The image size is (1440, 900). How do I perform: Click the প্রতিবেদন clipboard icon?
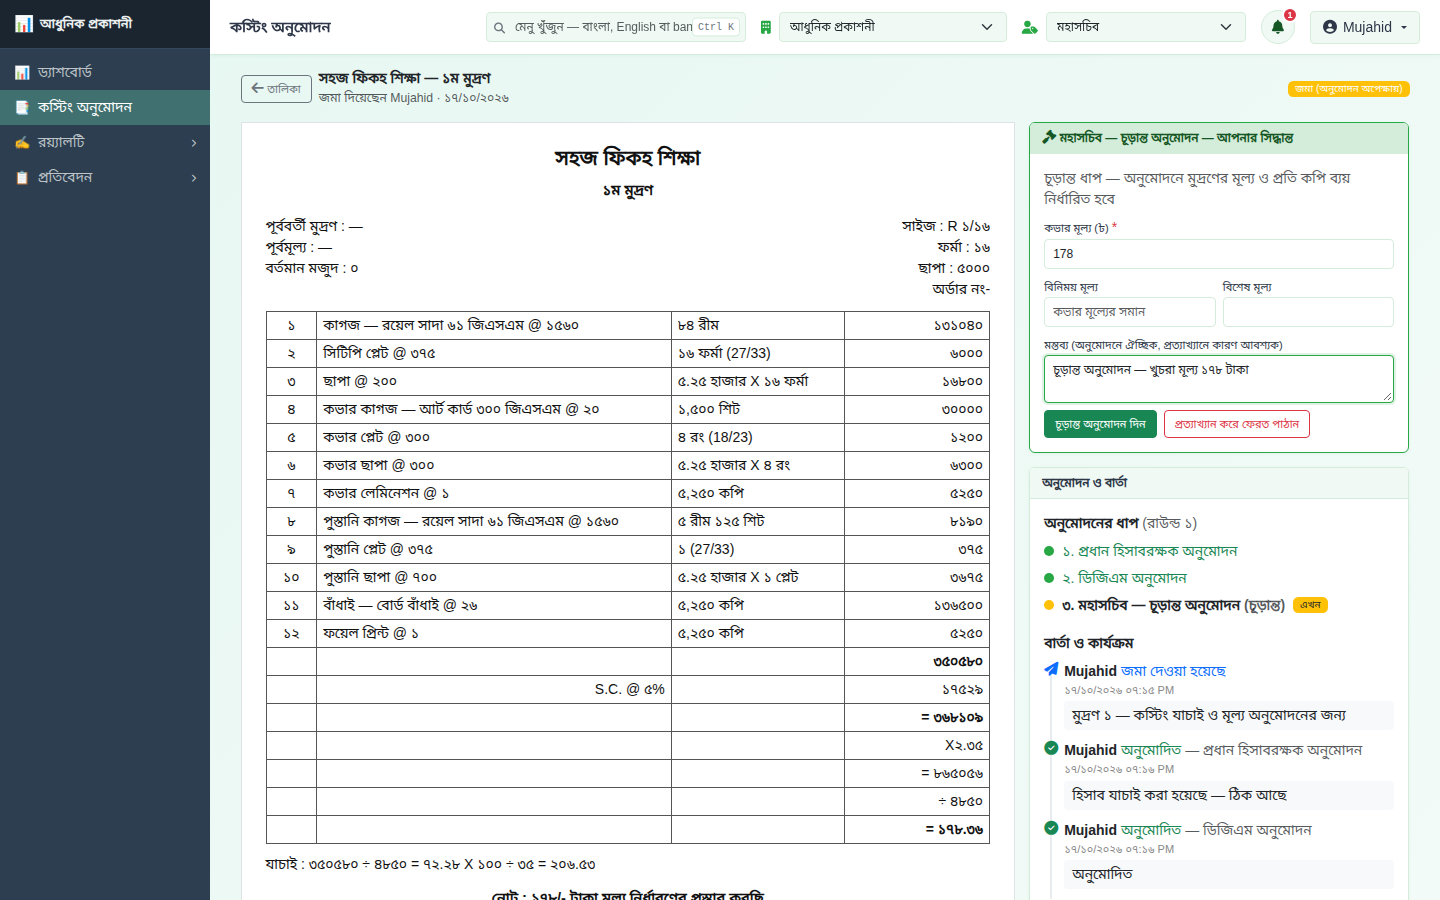pyautogui.click(x=22, y=178)
